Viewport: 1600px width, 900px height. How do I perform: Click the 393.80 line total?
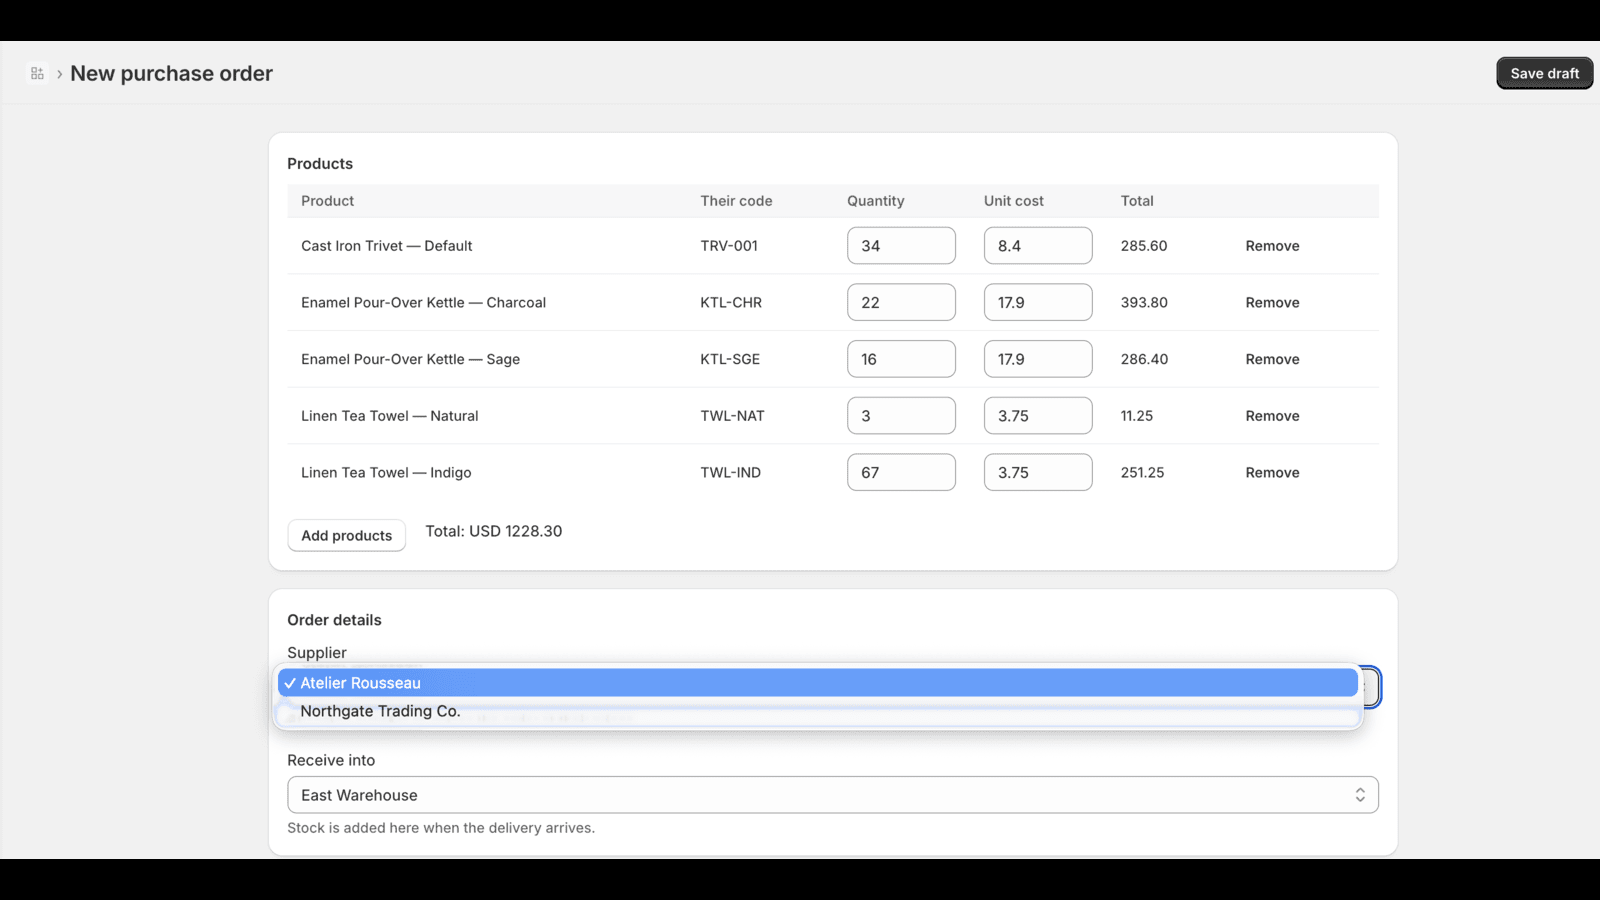pyautogui.click(x=1144, y=302)
